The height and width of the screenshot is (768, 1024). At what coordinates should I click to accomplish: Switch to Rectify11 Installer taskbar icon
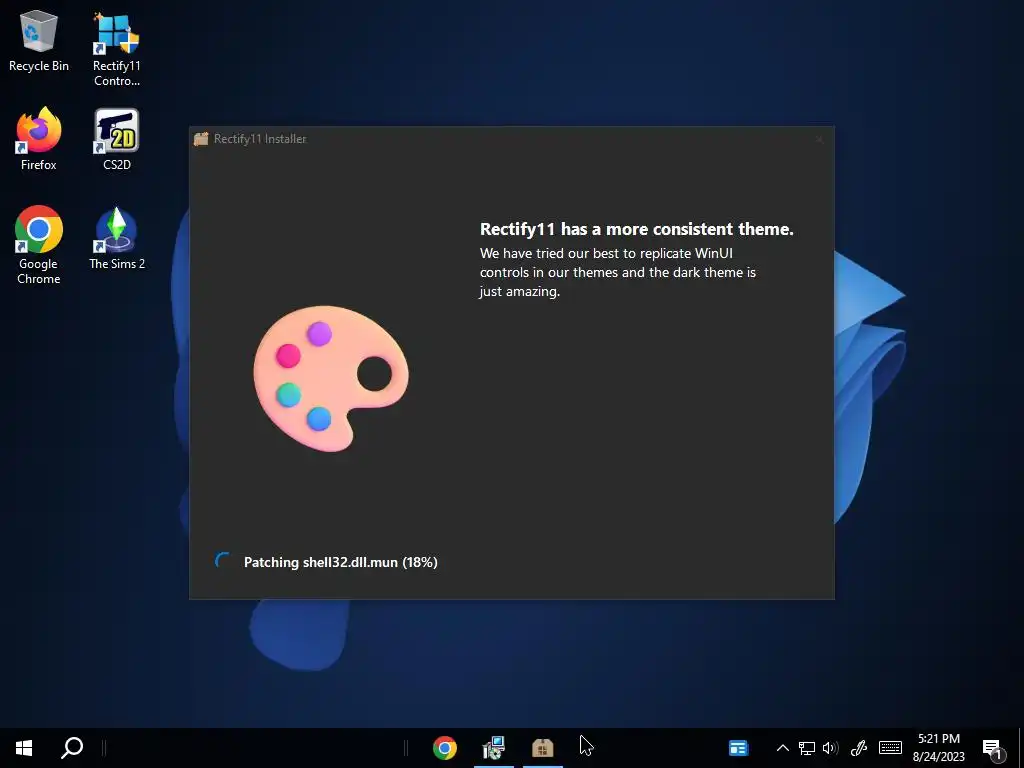tap(543, 748)
